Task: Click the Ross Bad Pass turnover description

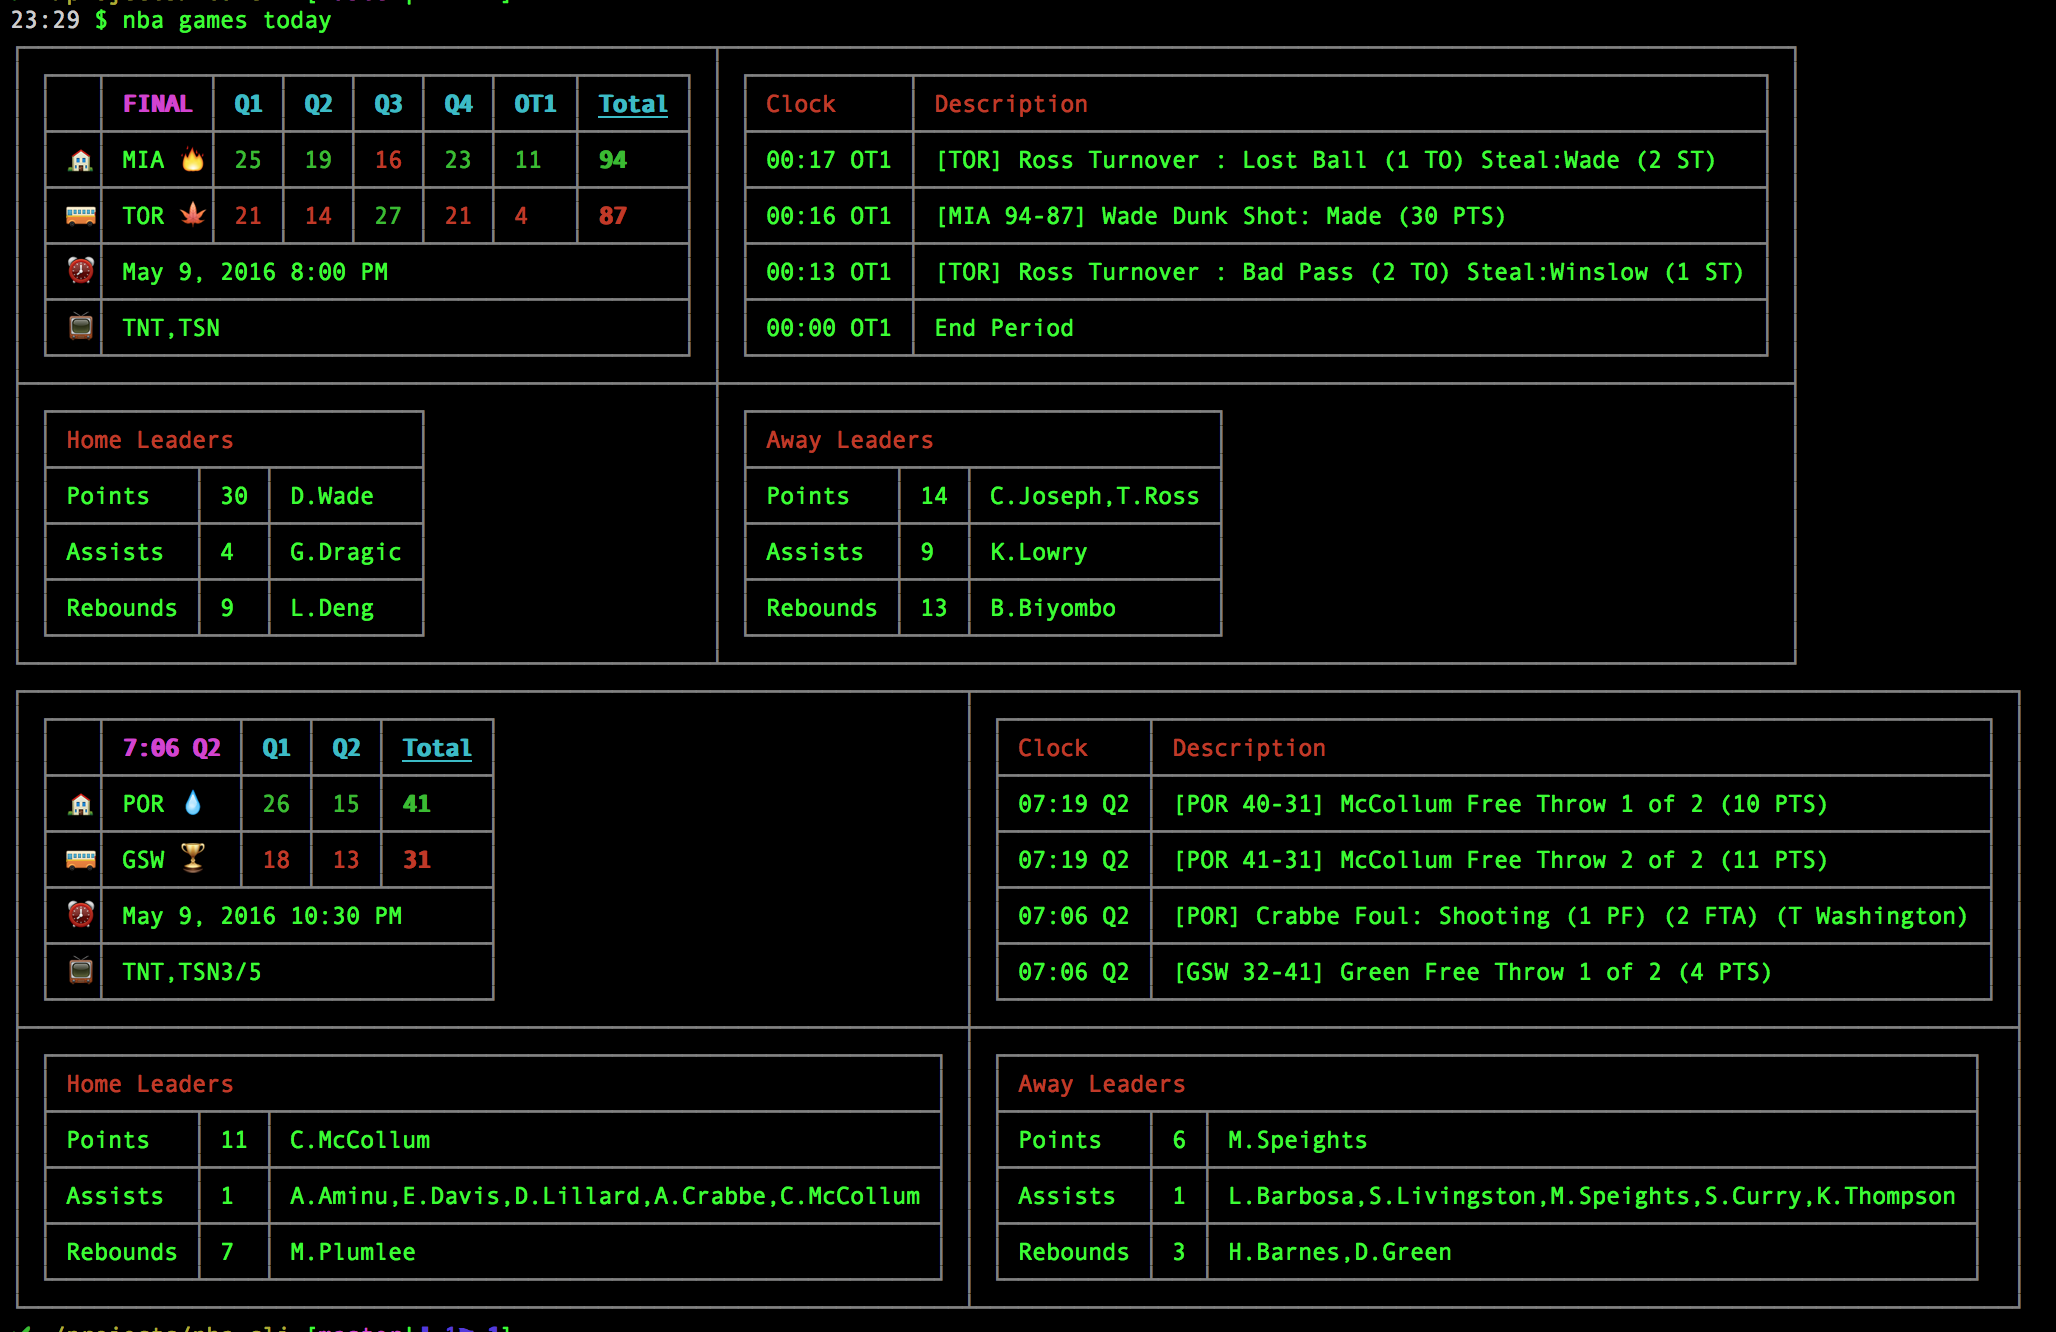Action: pos(1339,272)
